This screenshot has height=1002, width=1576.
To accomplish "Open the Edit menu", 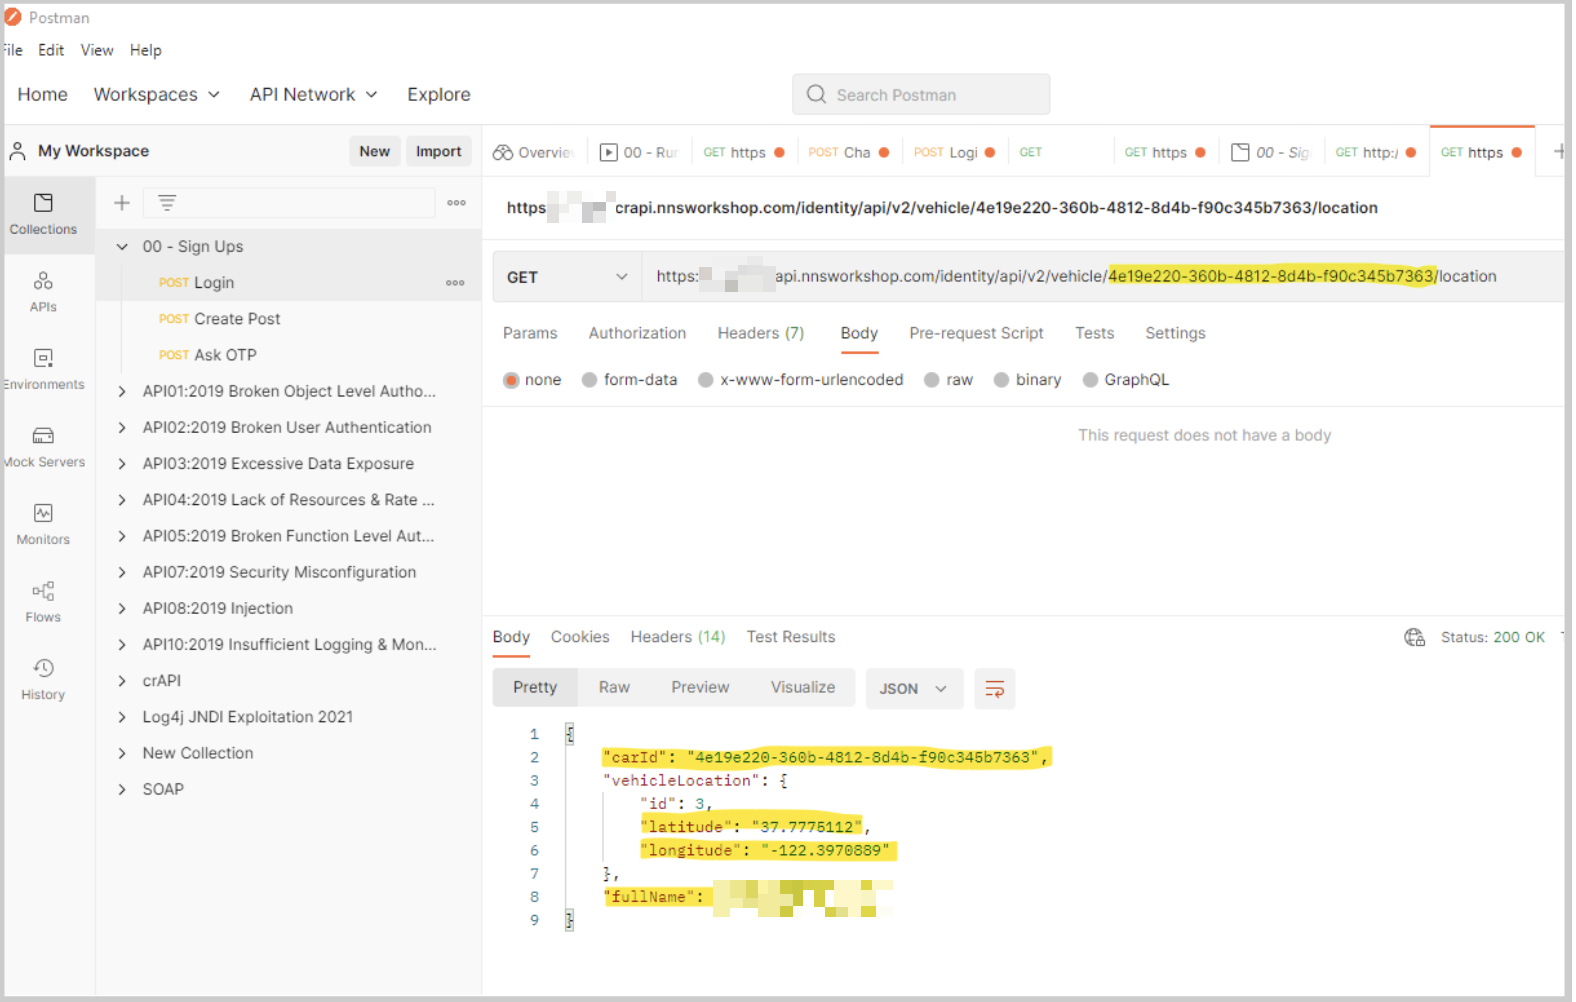I will [51, 50].
